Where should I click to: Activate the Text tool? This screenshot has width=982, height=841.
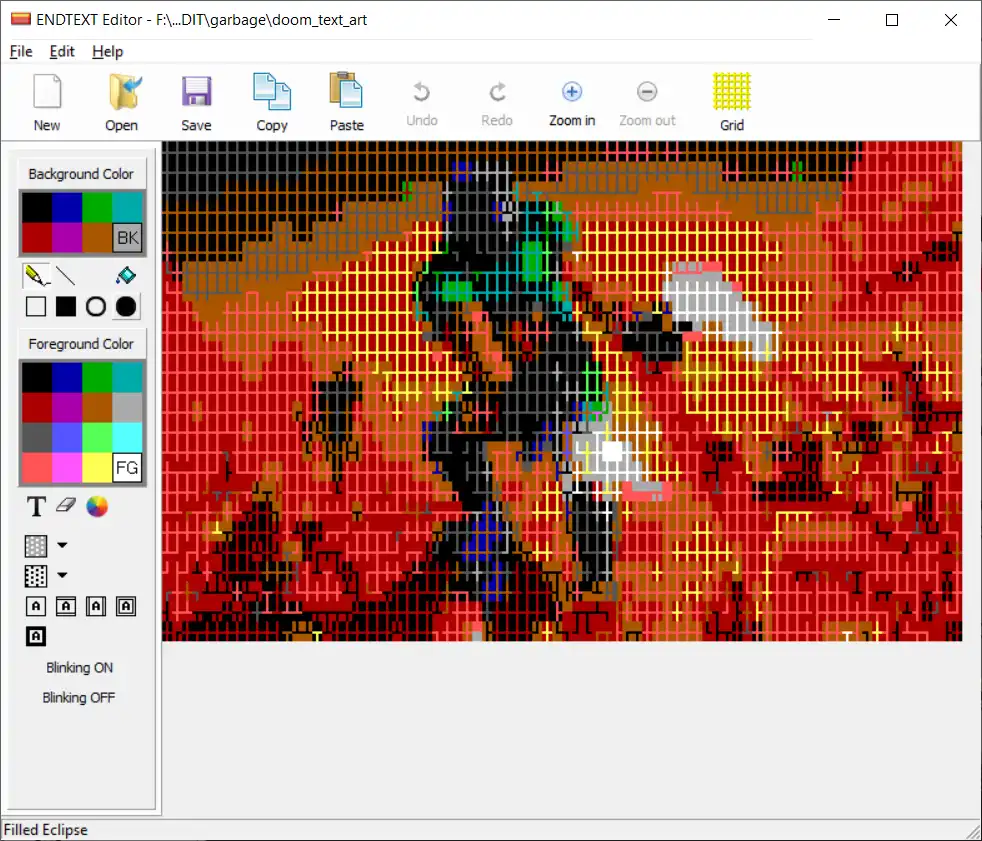pyautogui.click(x=36, y=506)
